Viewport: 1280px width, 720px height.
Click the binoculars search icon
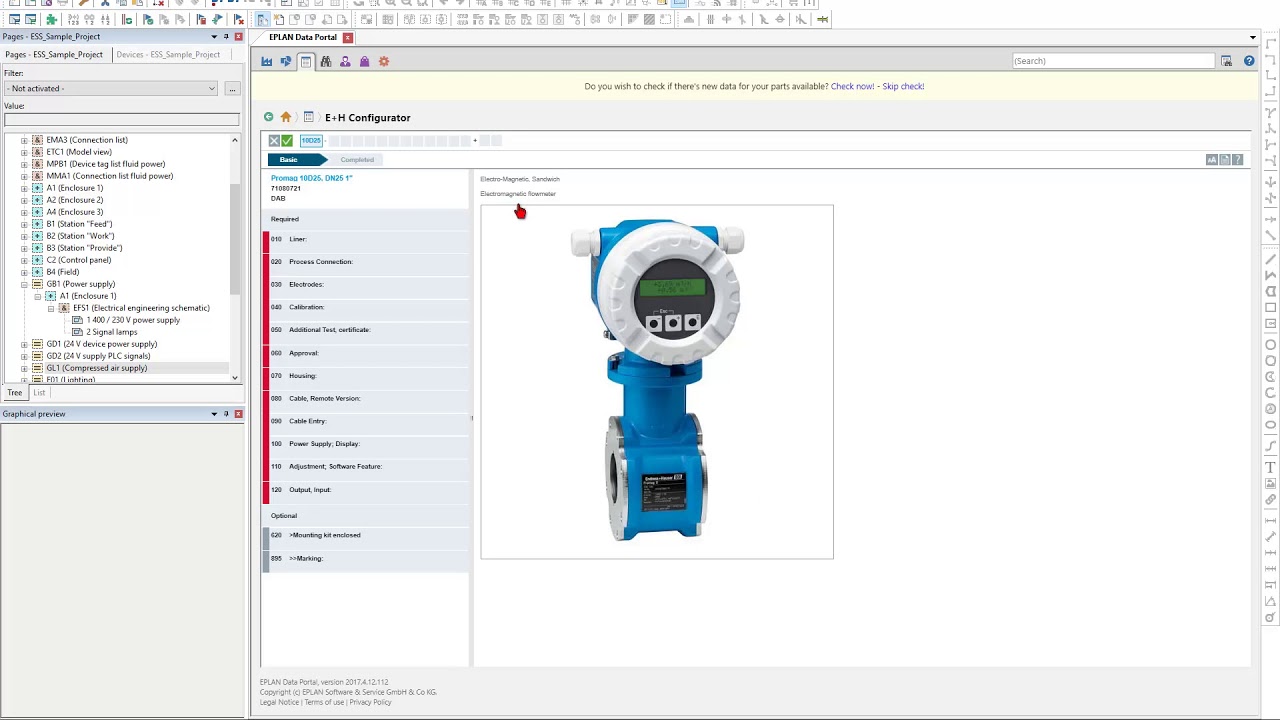326,62
